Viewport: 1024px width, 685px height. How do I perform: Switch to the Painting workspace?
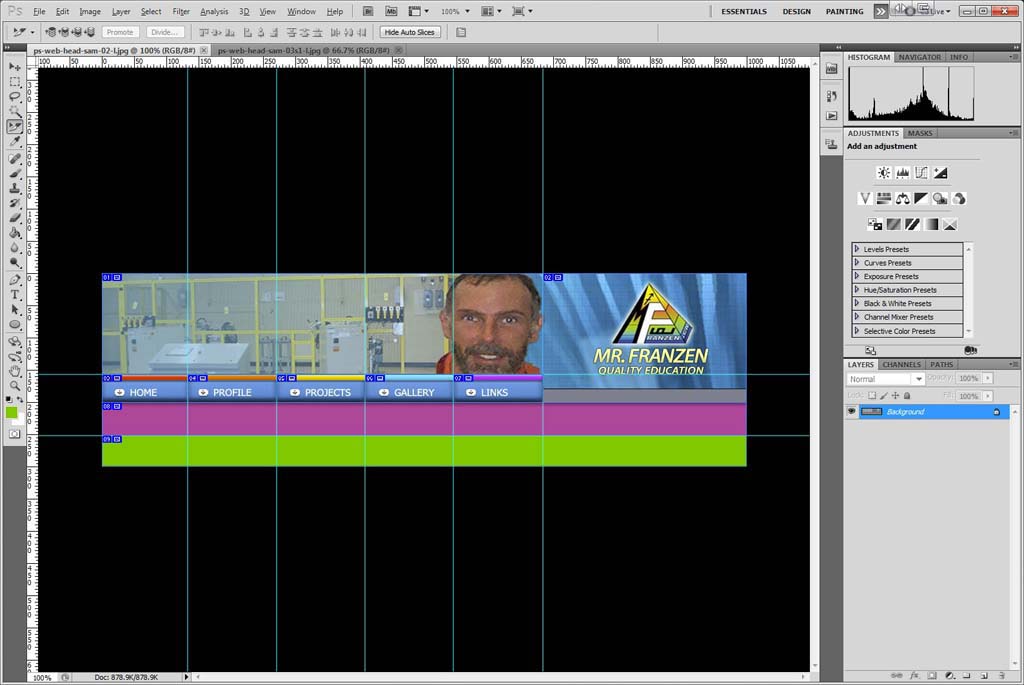point(844,12)
